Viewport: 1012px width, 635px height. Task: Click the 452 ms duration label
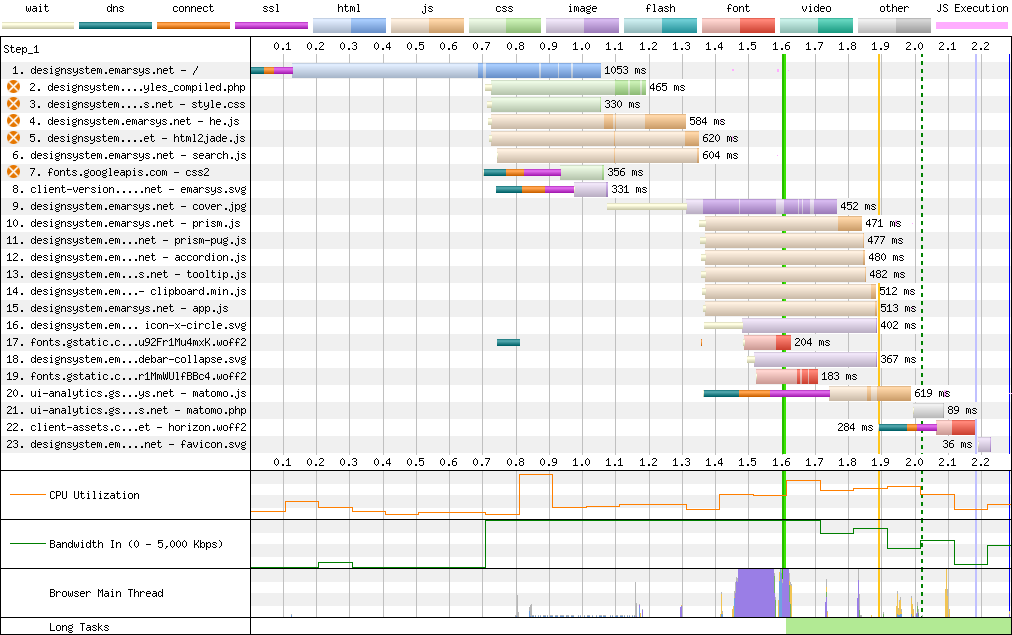pyautogui.click(x=858, y=207)
